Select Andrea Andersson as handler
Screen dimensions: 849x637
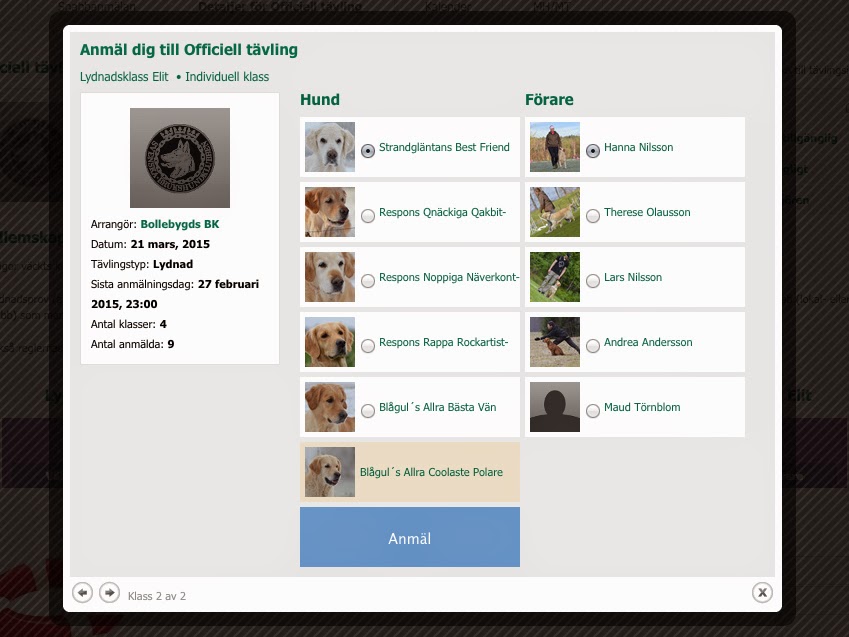[593, 346]
